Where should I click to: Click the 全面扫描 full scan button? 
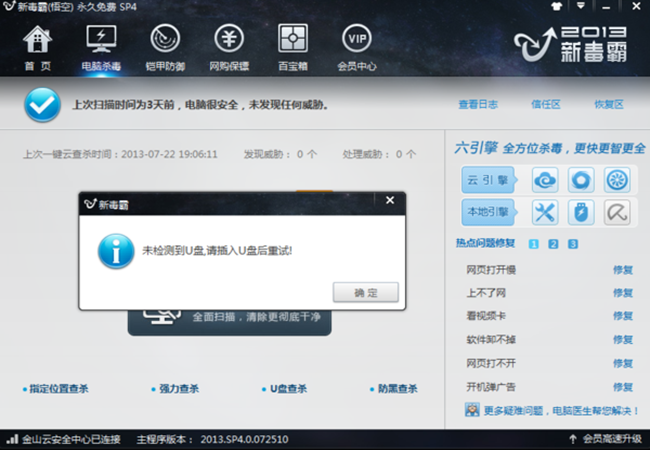click(229, 322)
